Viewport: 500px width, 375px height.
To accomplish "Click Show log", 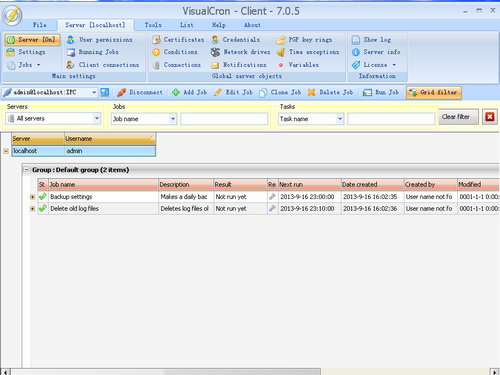I will pyautogui.click(x=371, y=40).
